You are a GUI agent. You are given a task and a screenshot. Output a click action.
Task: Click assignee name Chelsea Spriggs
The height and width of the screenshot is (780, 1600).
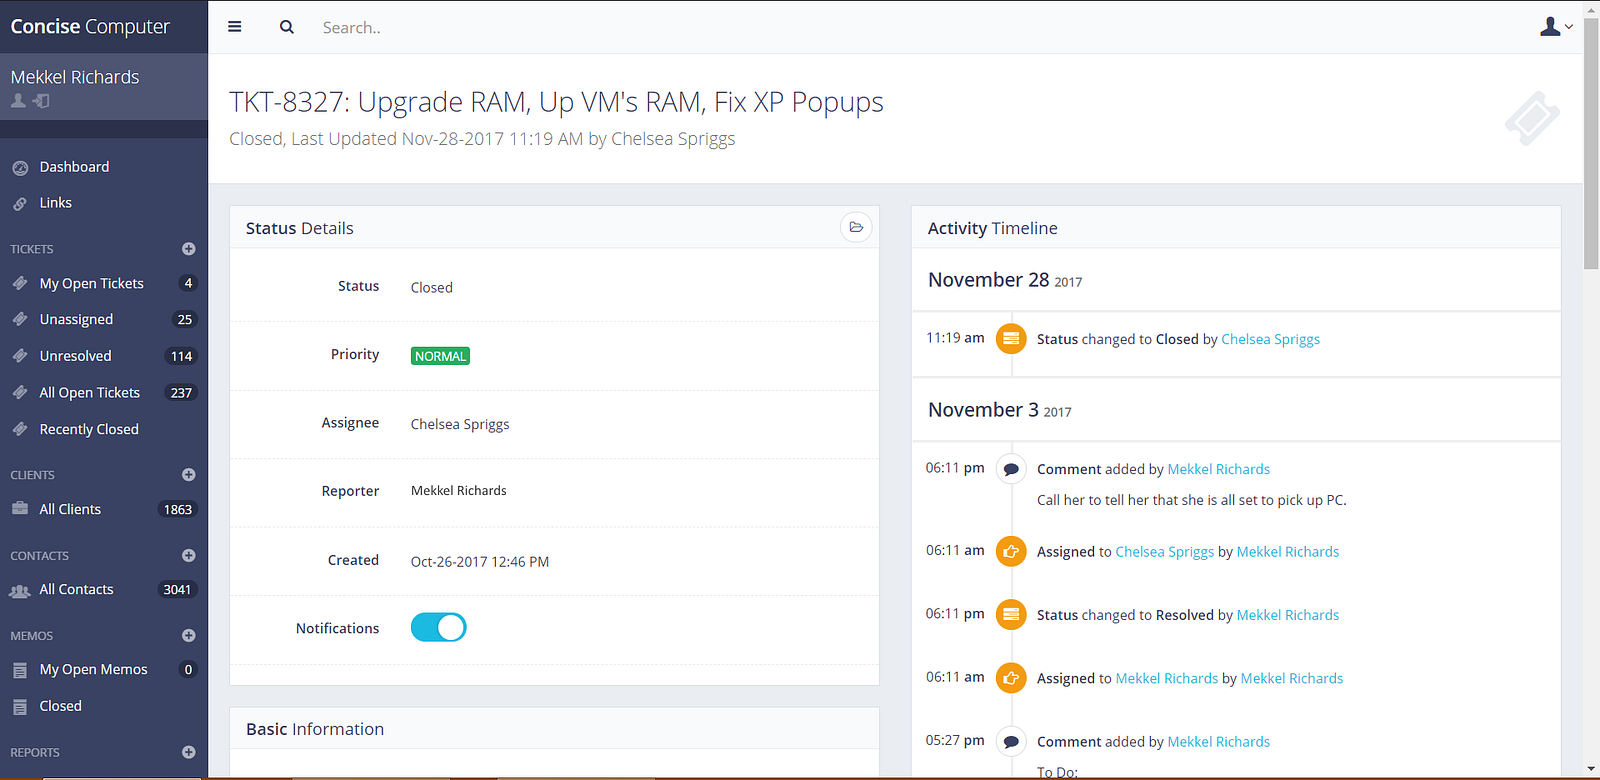[x=460, y=424]
